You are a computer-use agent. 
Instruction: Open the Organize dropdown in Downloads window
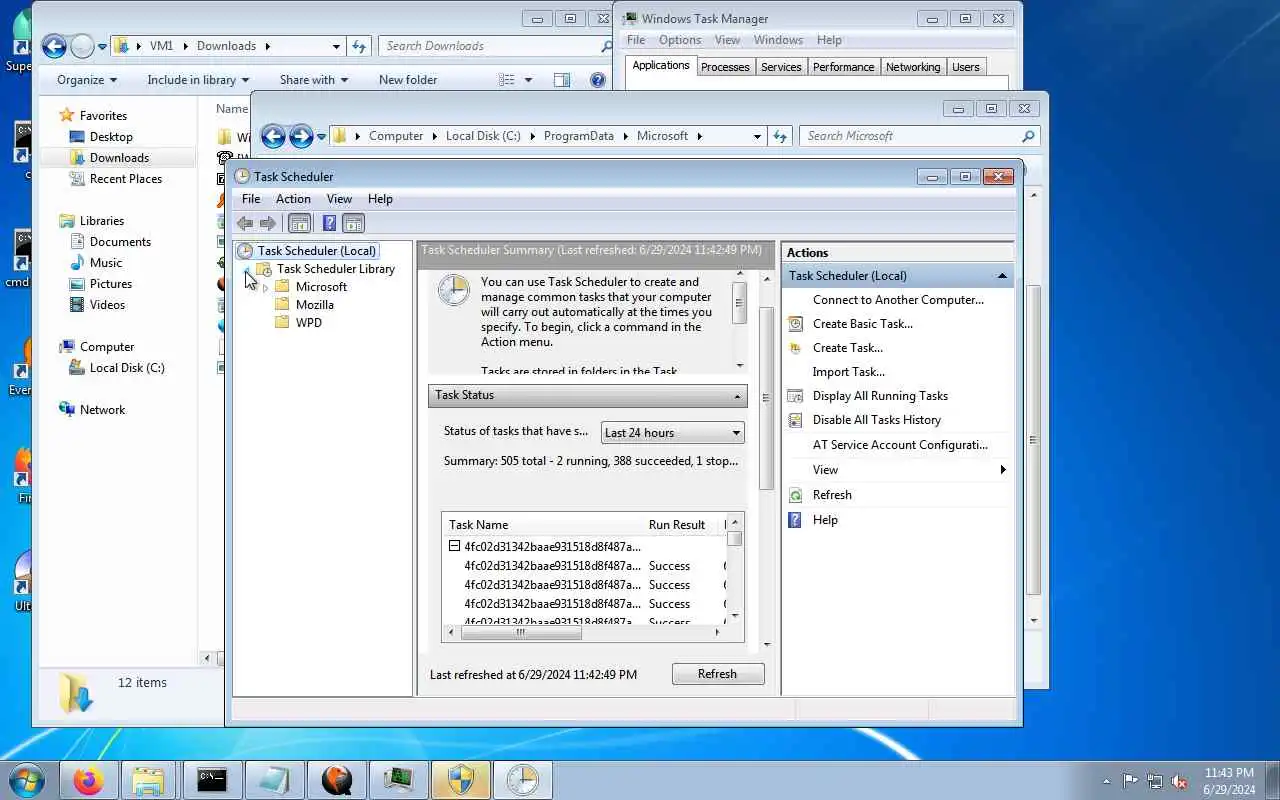[x=87, y=80]
